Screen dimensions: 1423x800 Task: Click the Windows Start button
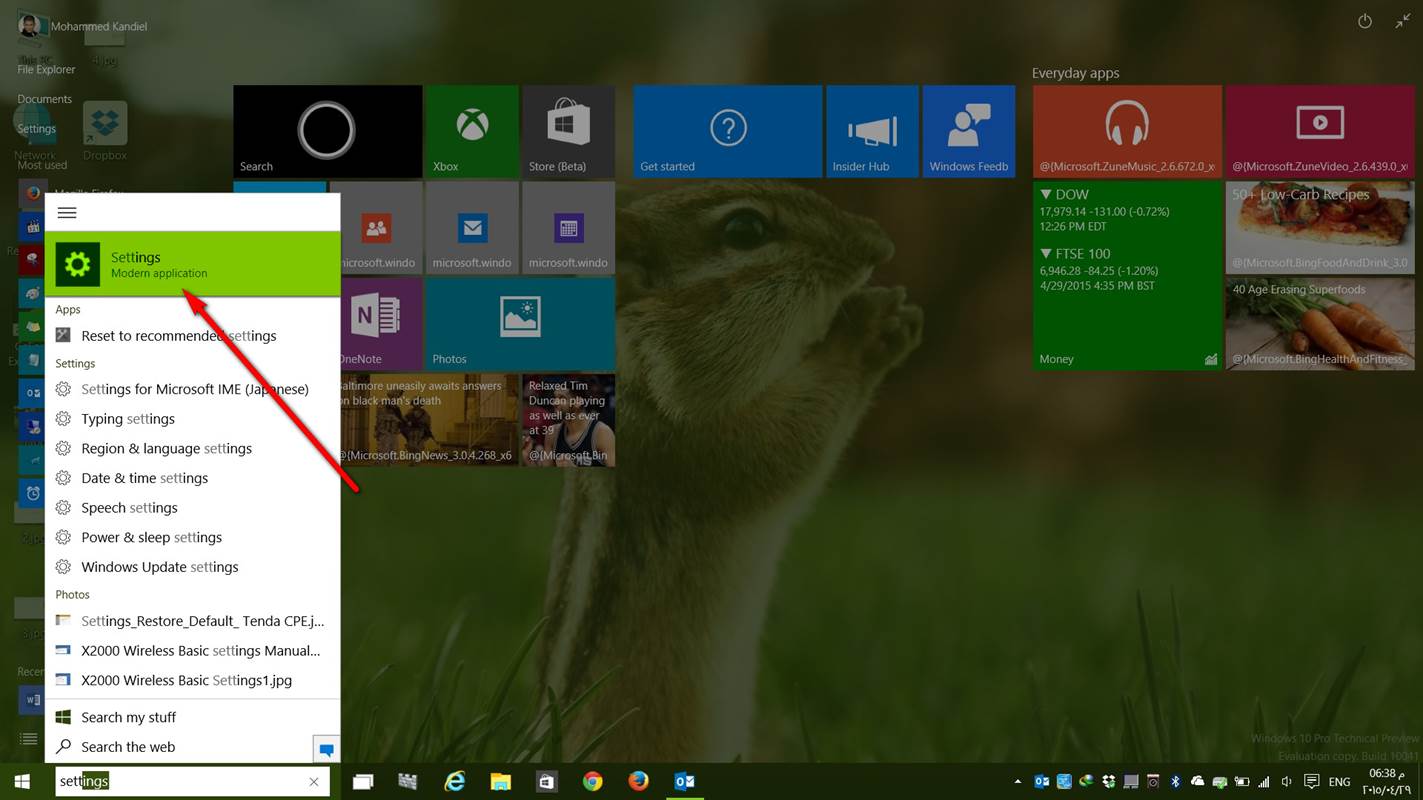22,781
